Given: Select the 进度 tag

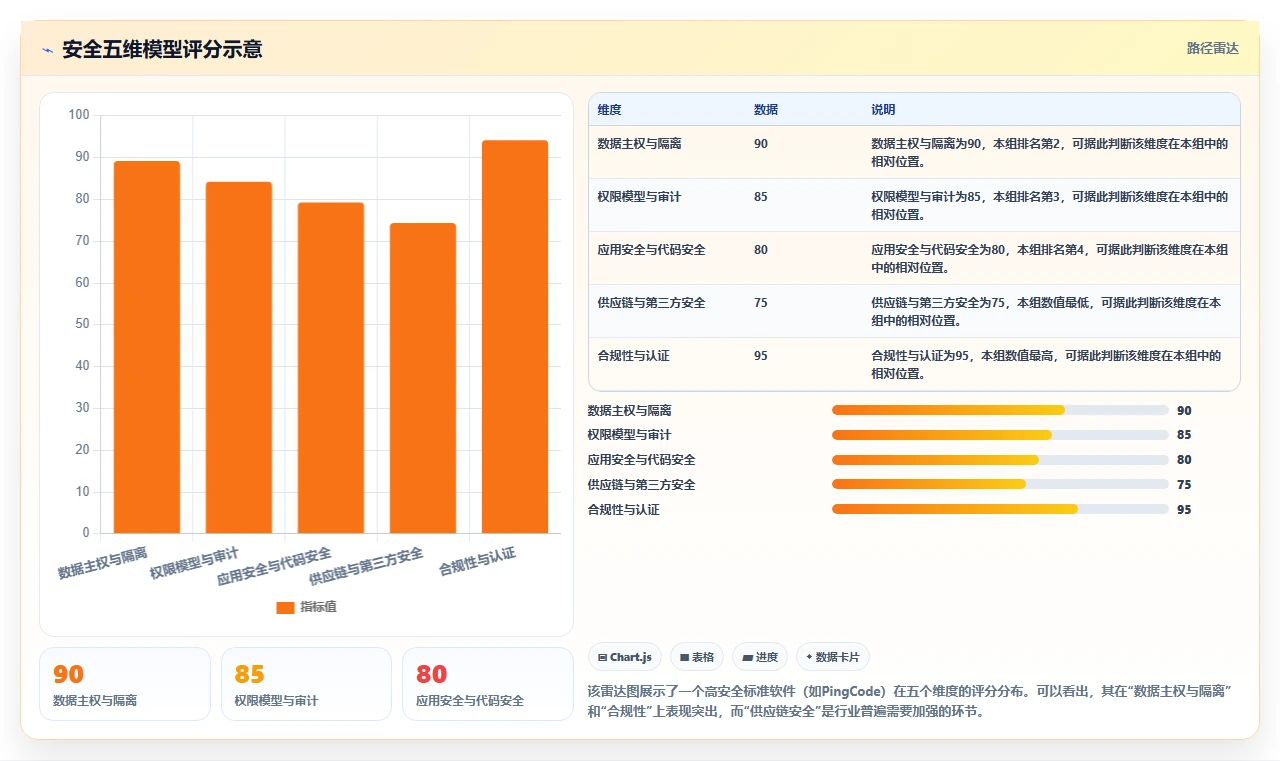Looking at the screenshot, I should [760, 657].
